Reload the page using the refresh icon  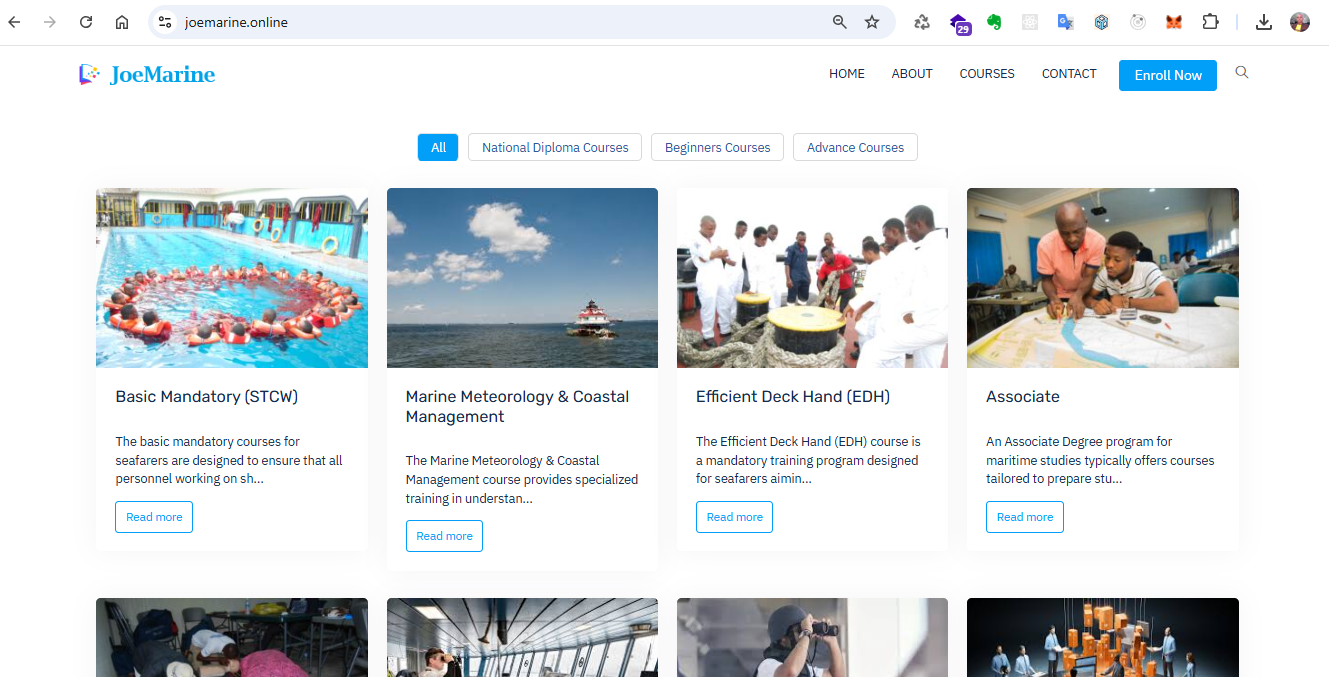pos(86,22)
